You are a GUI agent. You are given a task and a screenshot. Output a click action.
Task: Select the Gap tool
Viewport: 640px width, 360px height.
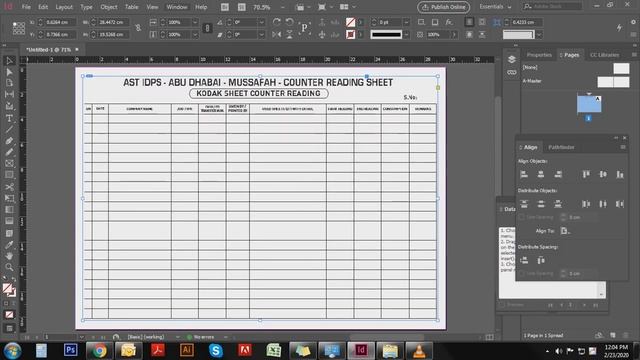point(9,94)
